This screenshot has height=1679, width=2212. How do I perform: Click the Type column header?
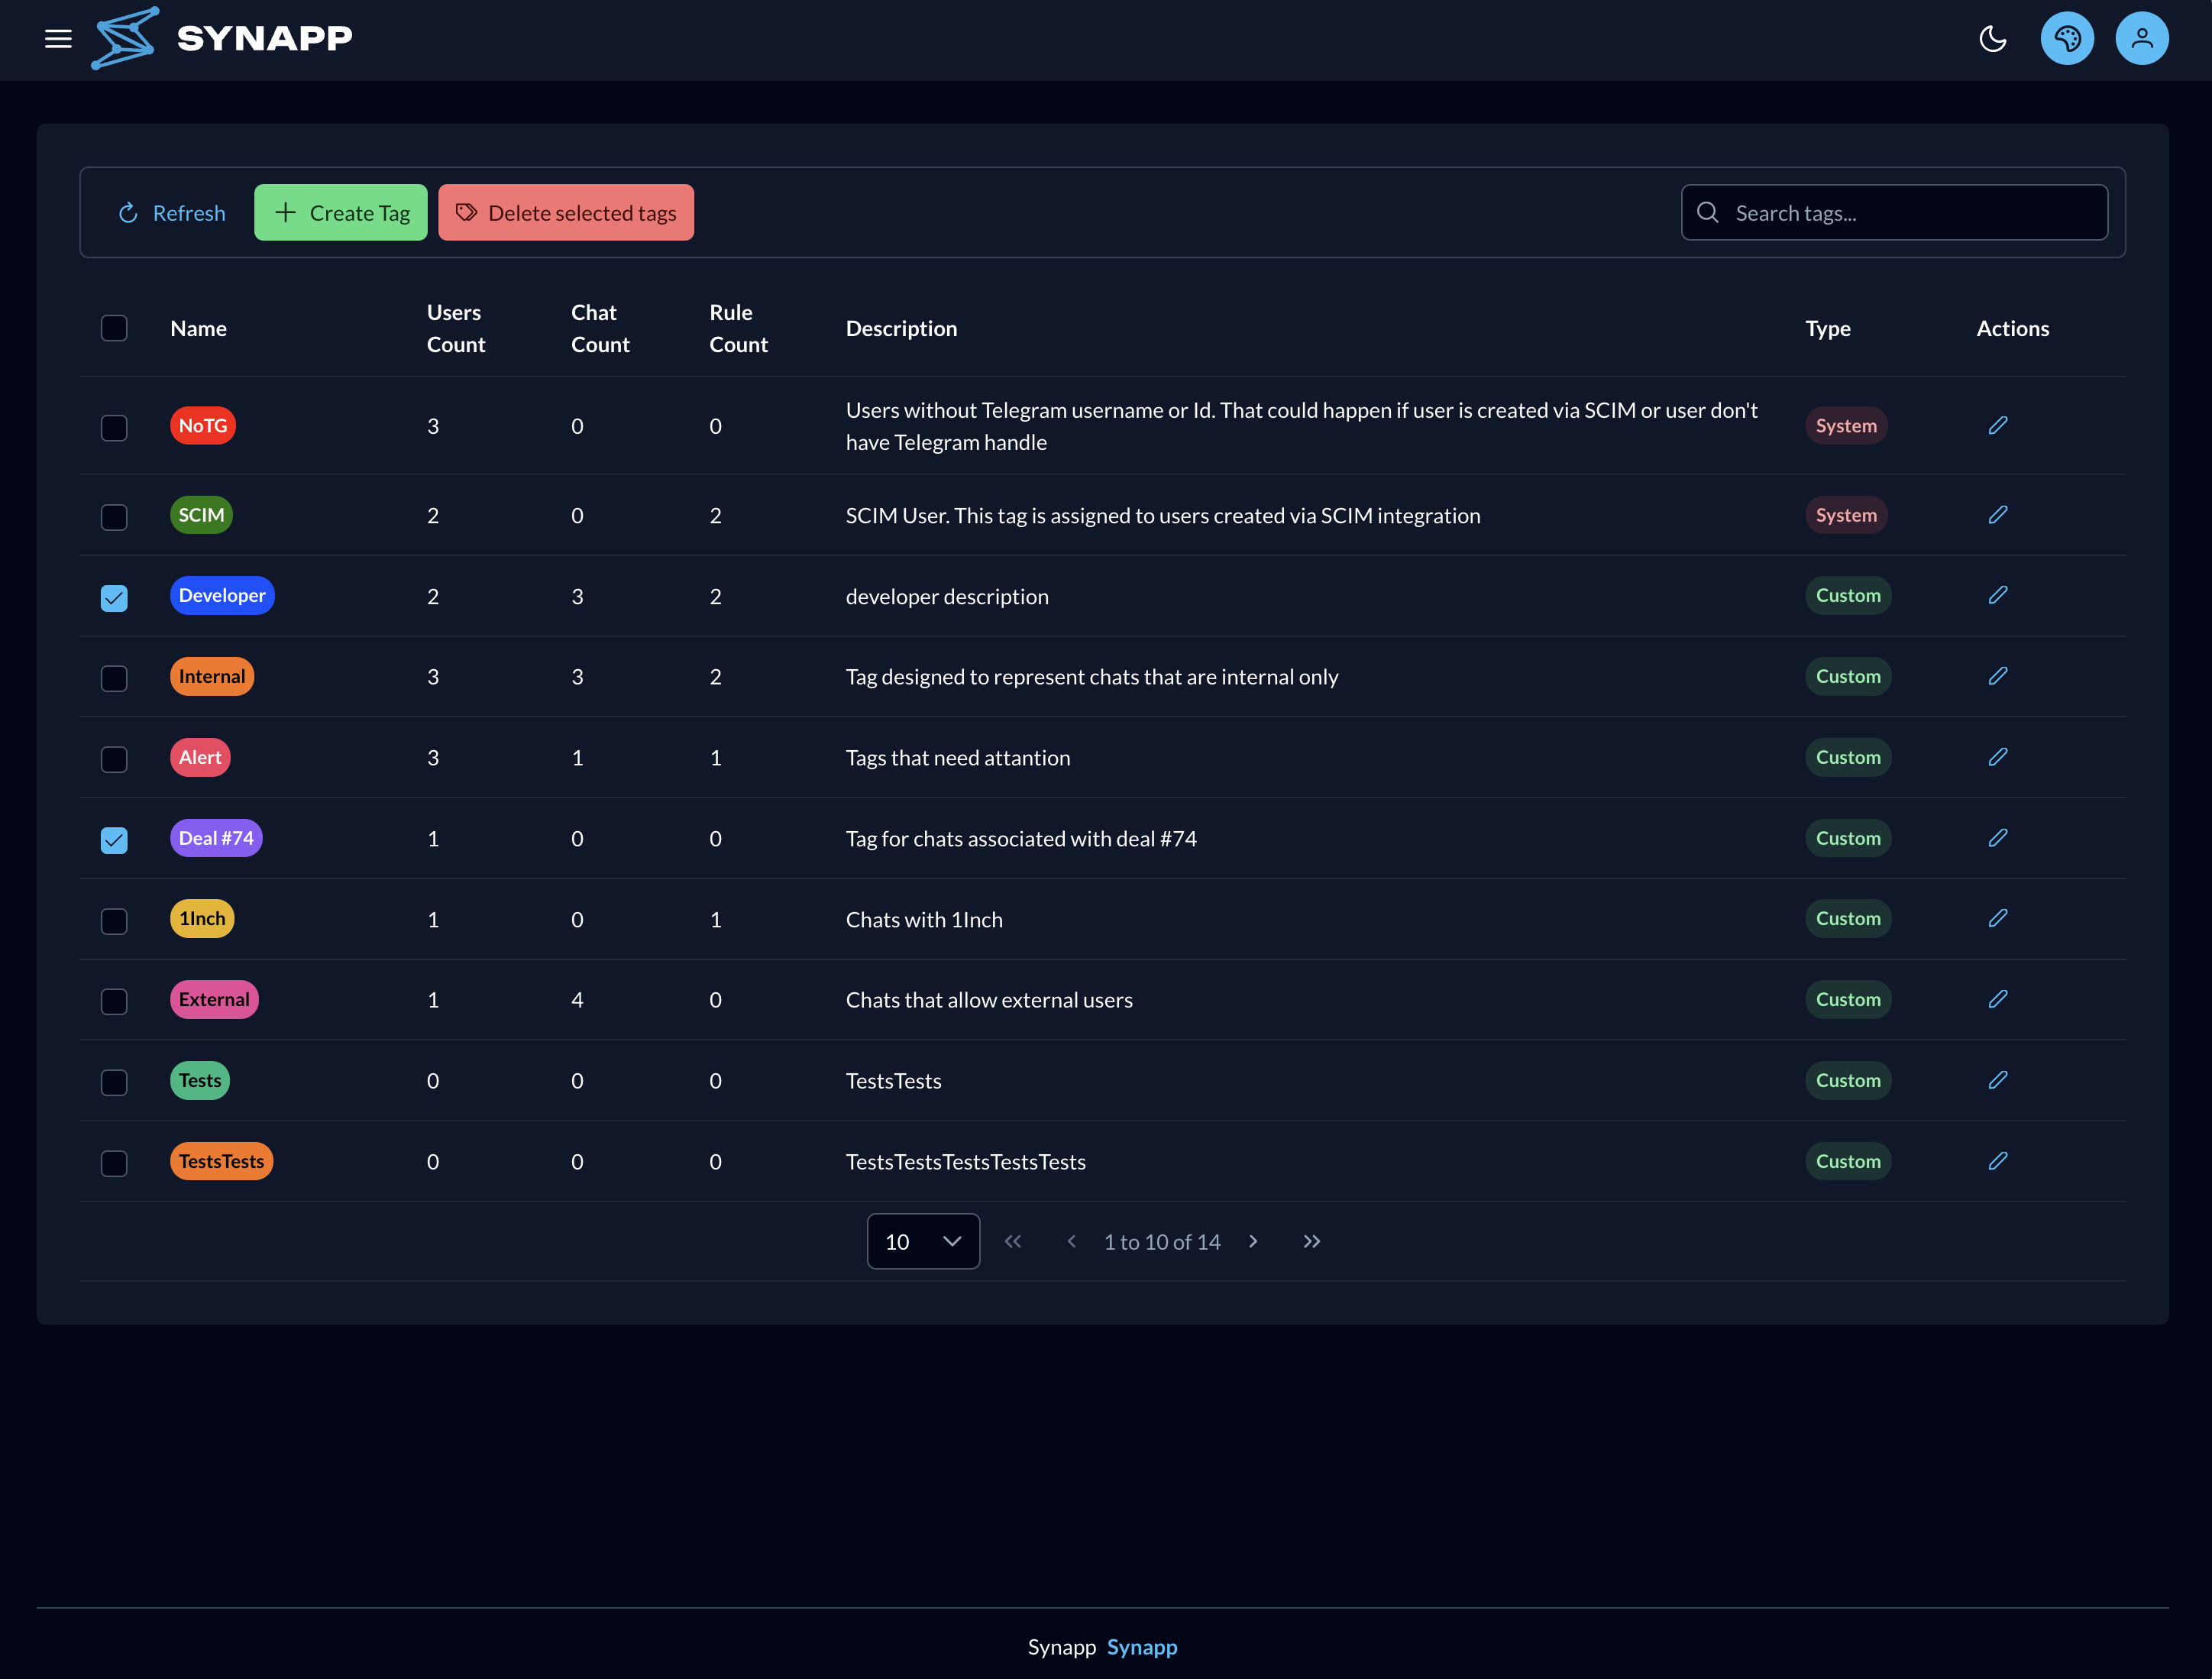[1827, 329]
